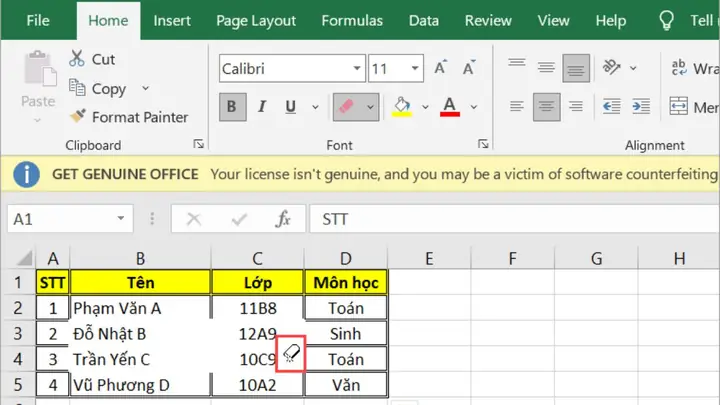Open the font size 11 dropdown
Image resolution: width=720 pixels, height=405 pixels.
(415, 68)
